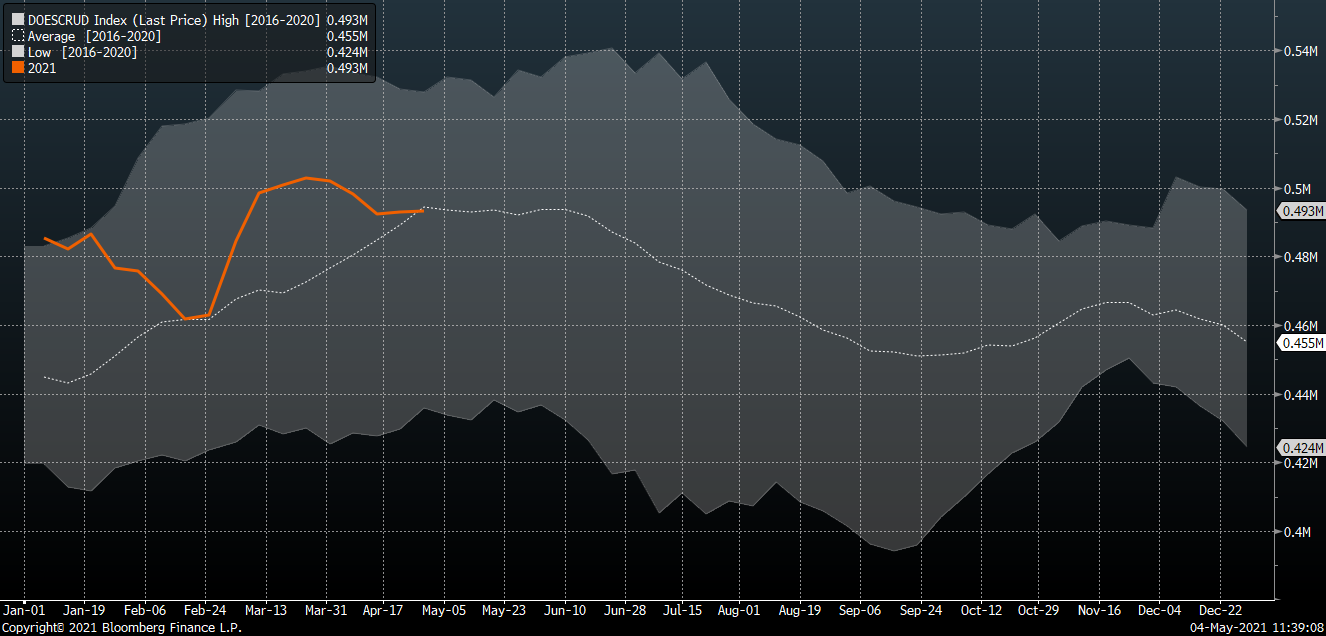Click the High series legend square
This screenshot has width=1326, height=636.
point(17,20)
